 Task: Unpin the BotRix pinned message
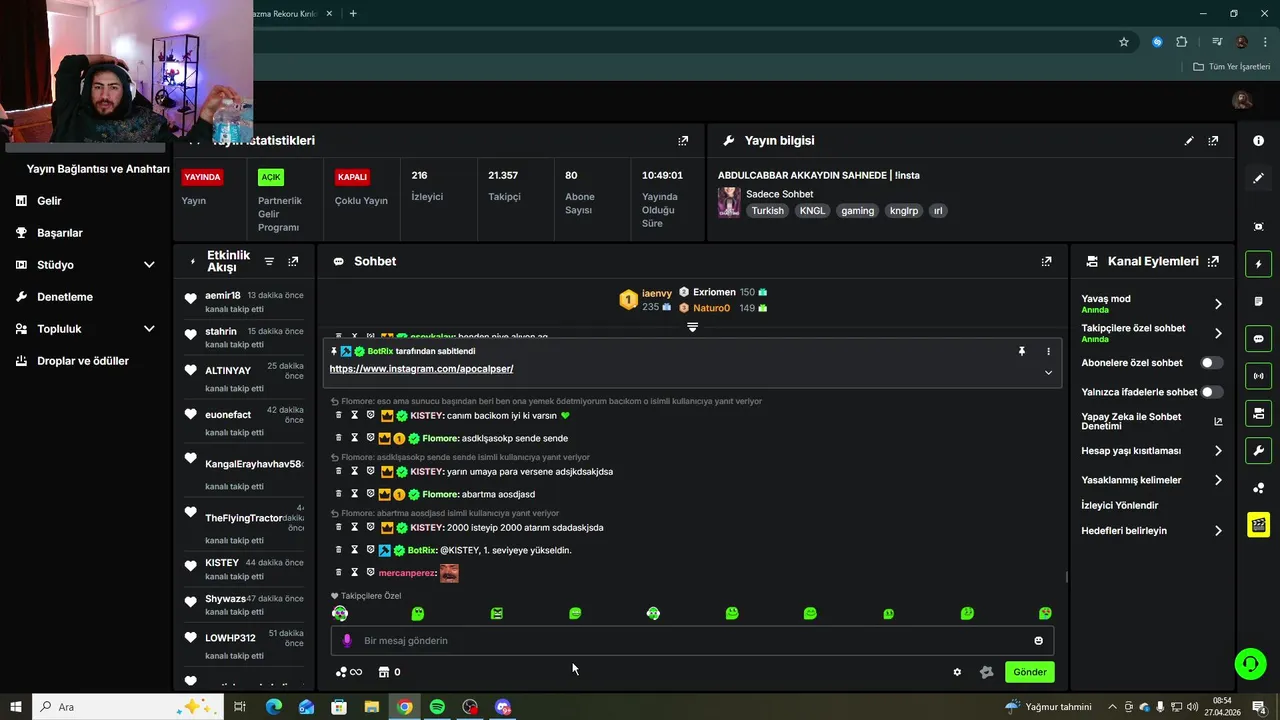(1022, 351)
